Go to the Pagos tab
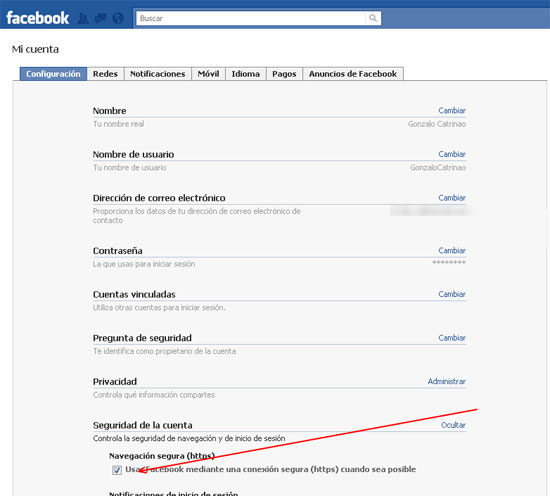This screenshot has height=496, width=550. 284,74
